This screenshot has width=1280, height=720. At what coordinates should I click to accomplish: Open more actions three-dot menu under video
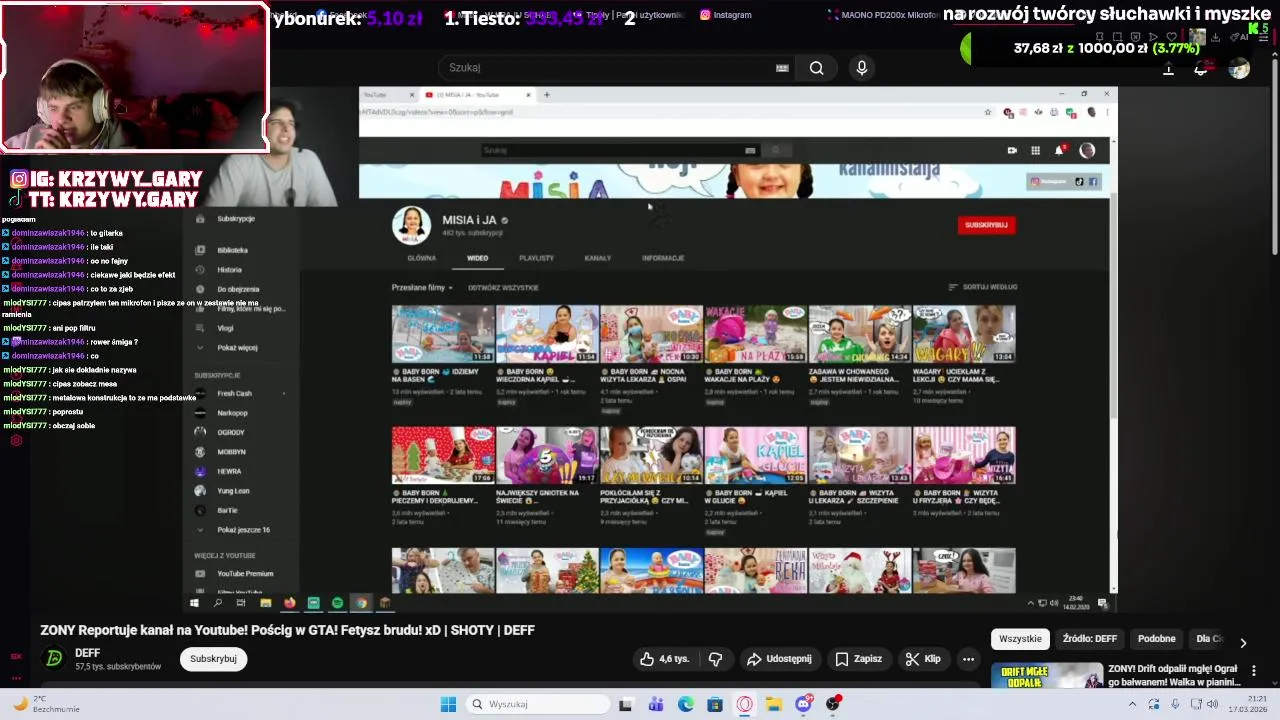[x=968, y=659]
